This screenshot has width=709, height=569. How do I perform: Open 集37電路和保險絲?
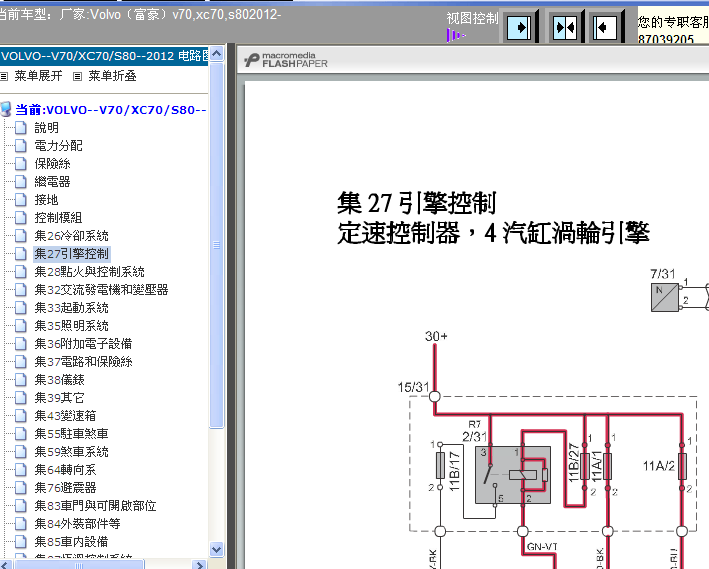83,362
